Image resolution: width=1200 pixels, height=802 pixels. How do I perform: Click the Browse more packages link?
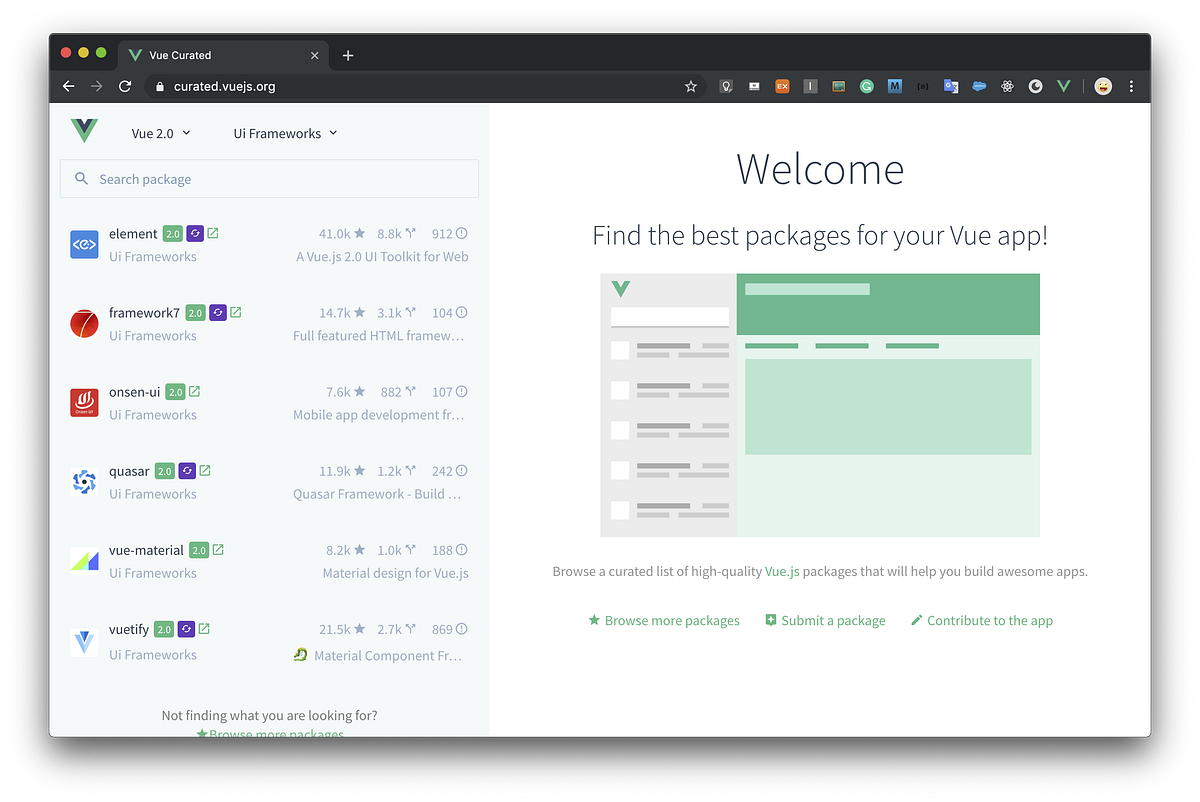coord(671,620)
